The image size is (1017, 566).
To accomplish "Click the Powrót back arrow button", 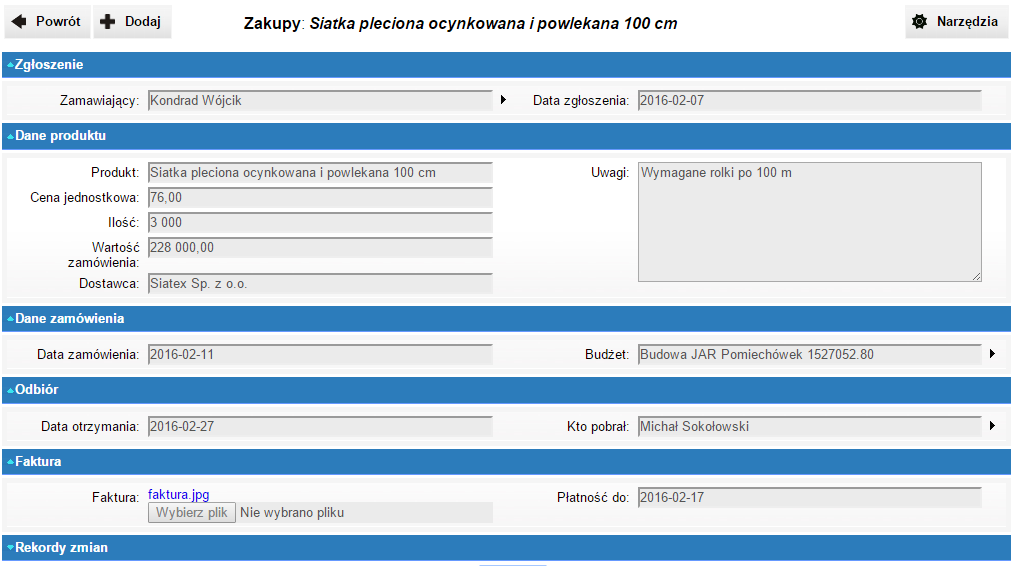I will click(x=47, y=22).
